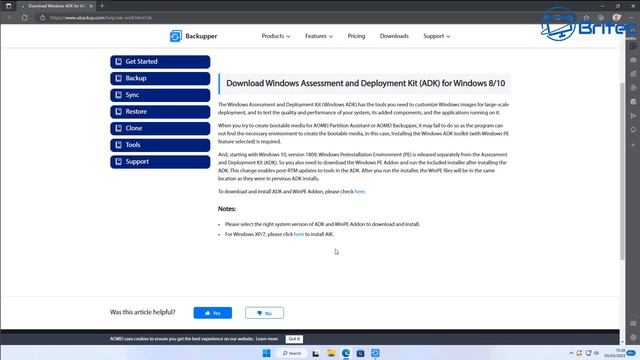Screen dimensions: 640x360
Task: Click the Clone section's page icon
Action: tap(118, 129)
